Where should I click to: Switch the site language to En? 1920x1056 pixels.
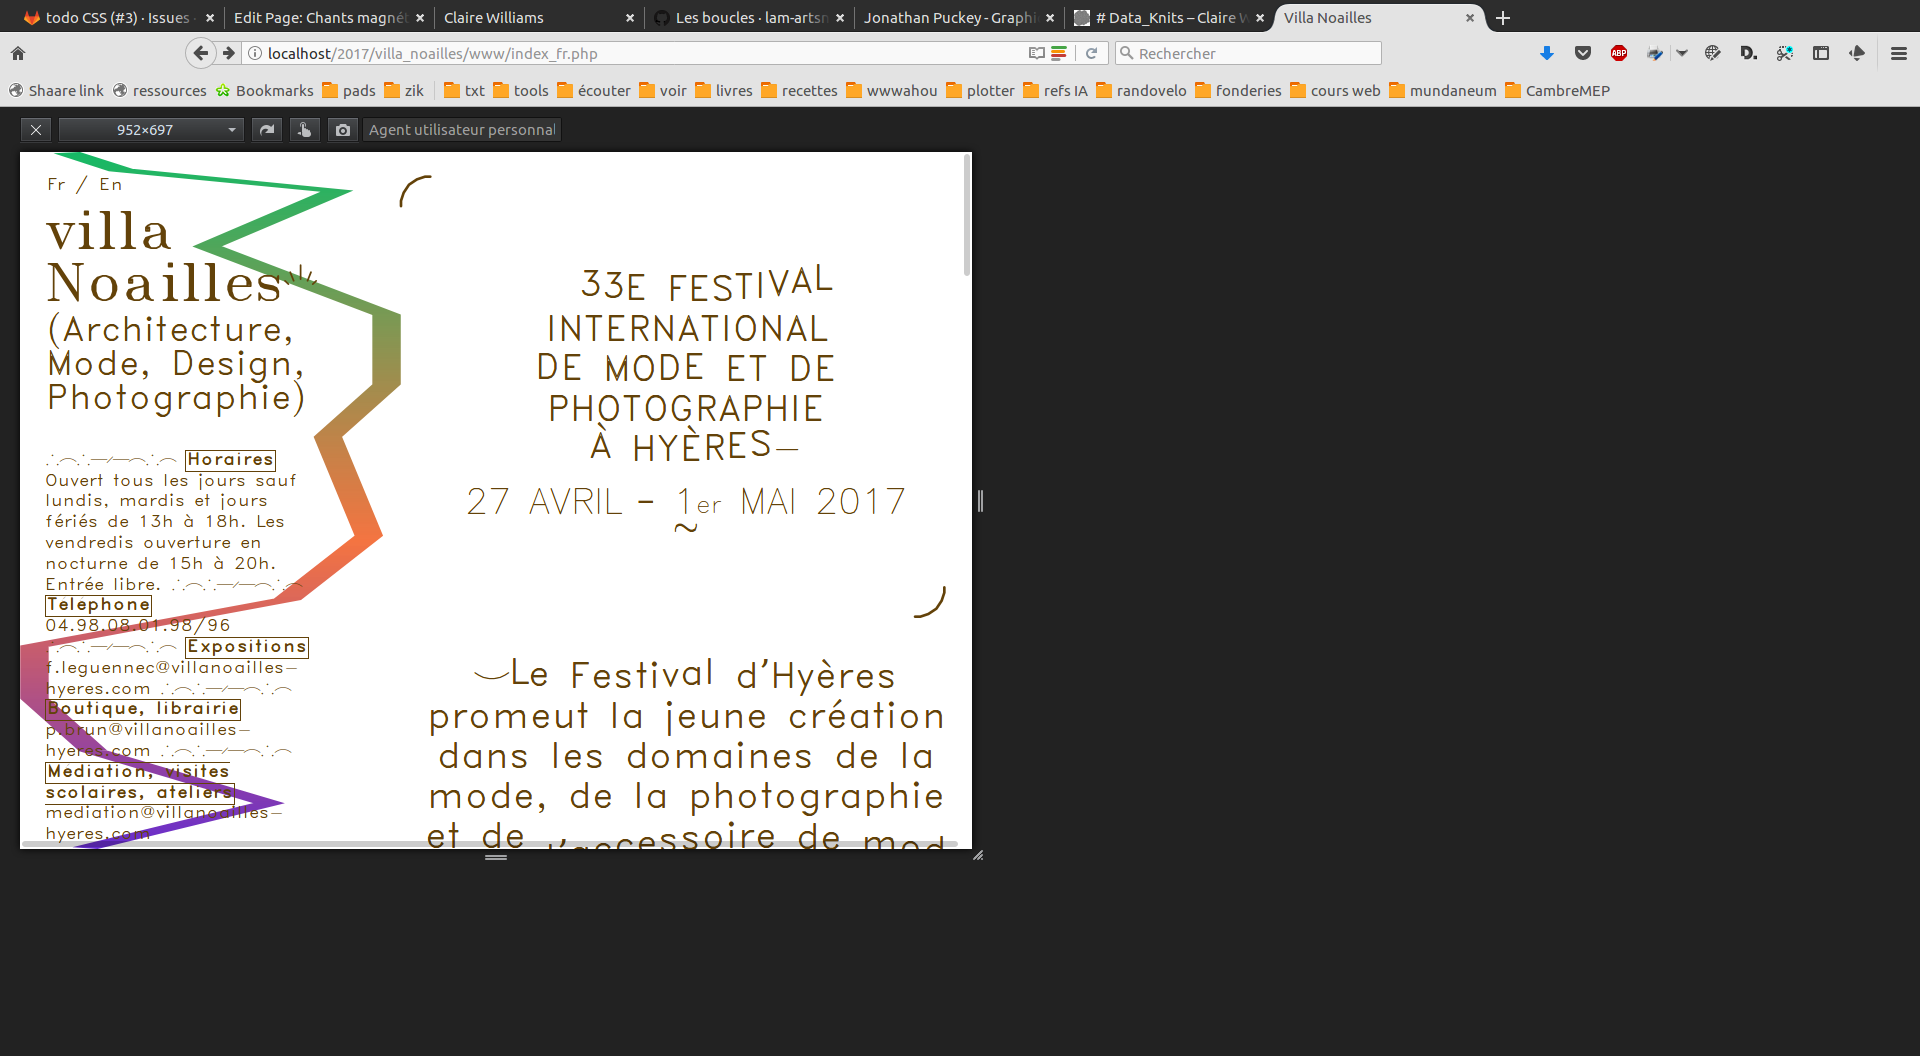111,185
